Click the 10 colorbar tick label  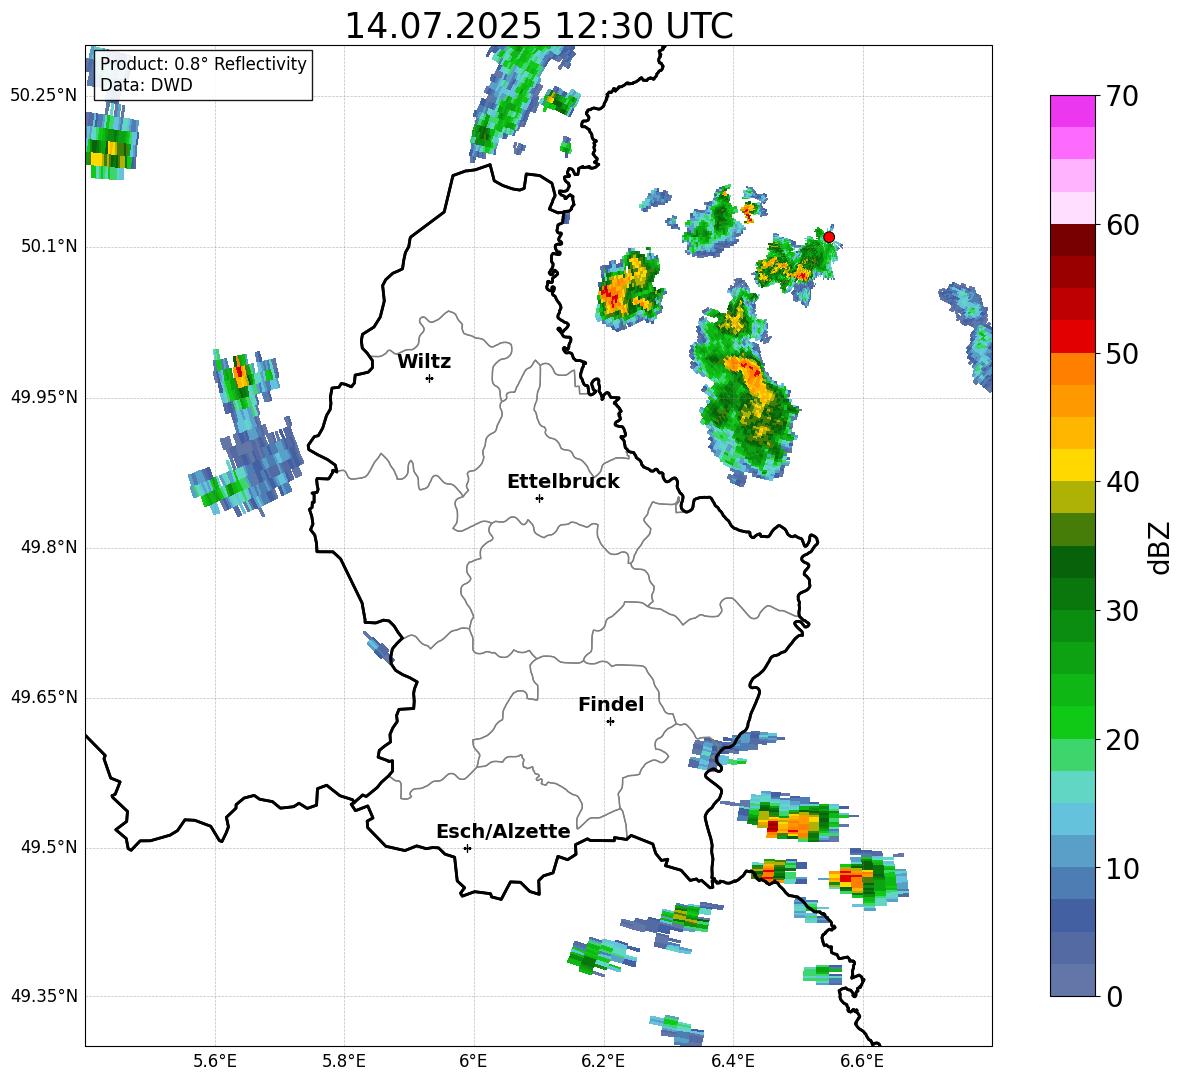[1122, 868]
